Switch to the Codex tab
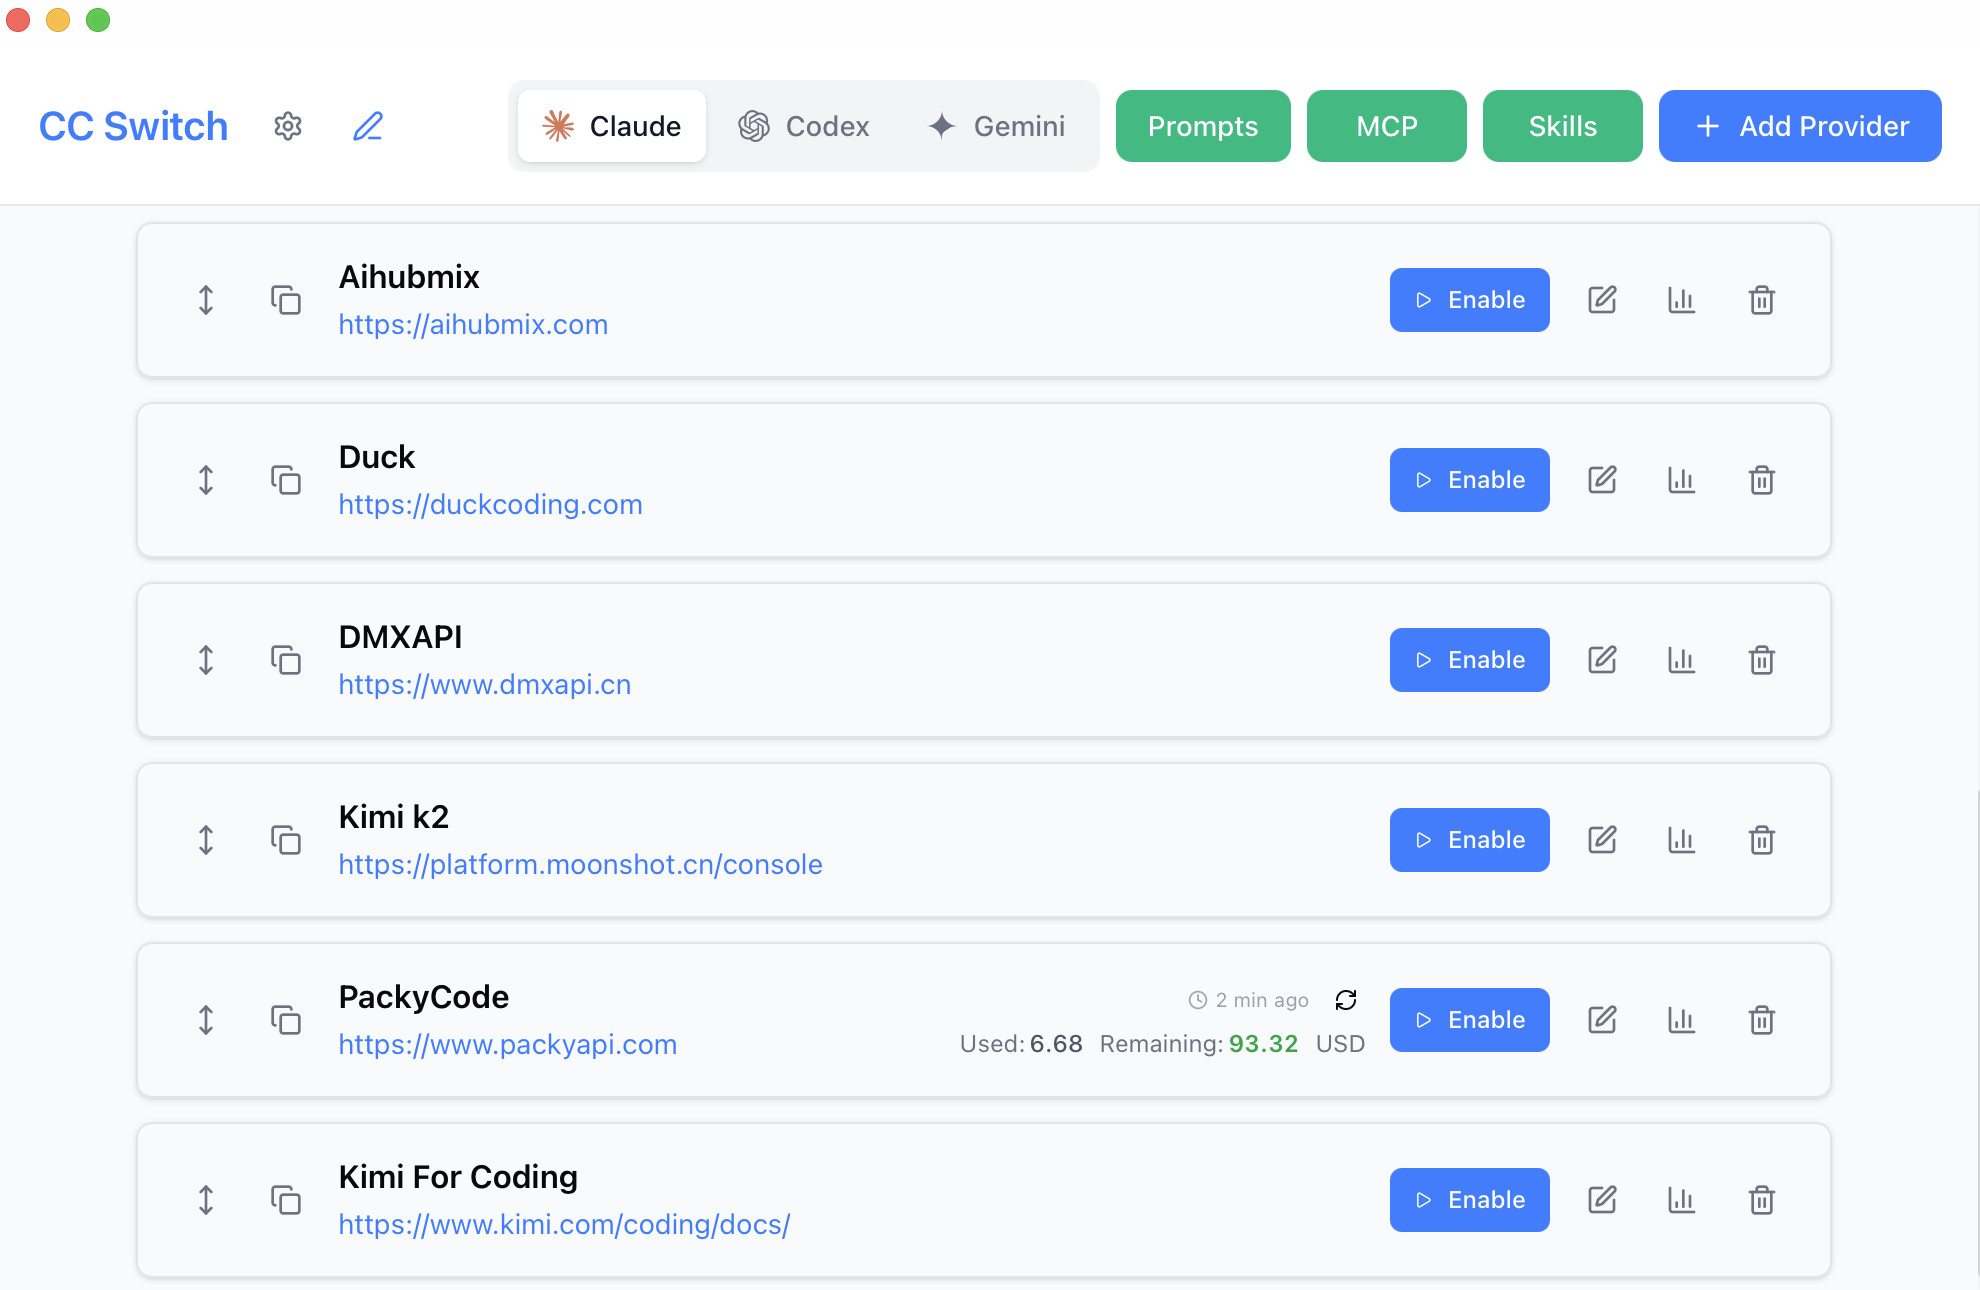Image resolution: width=1980 pixels, height=1290 pixels. point(804,126)
